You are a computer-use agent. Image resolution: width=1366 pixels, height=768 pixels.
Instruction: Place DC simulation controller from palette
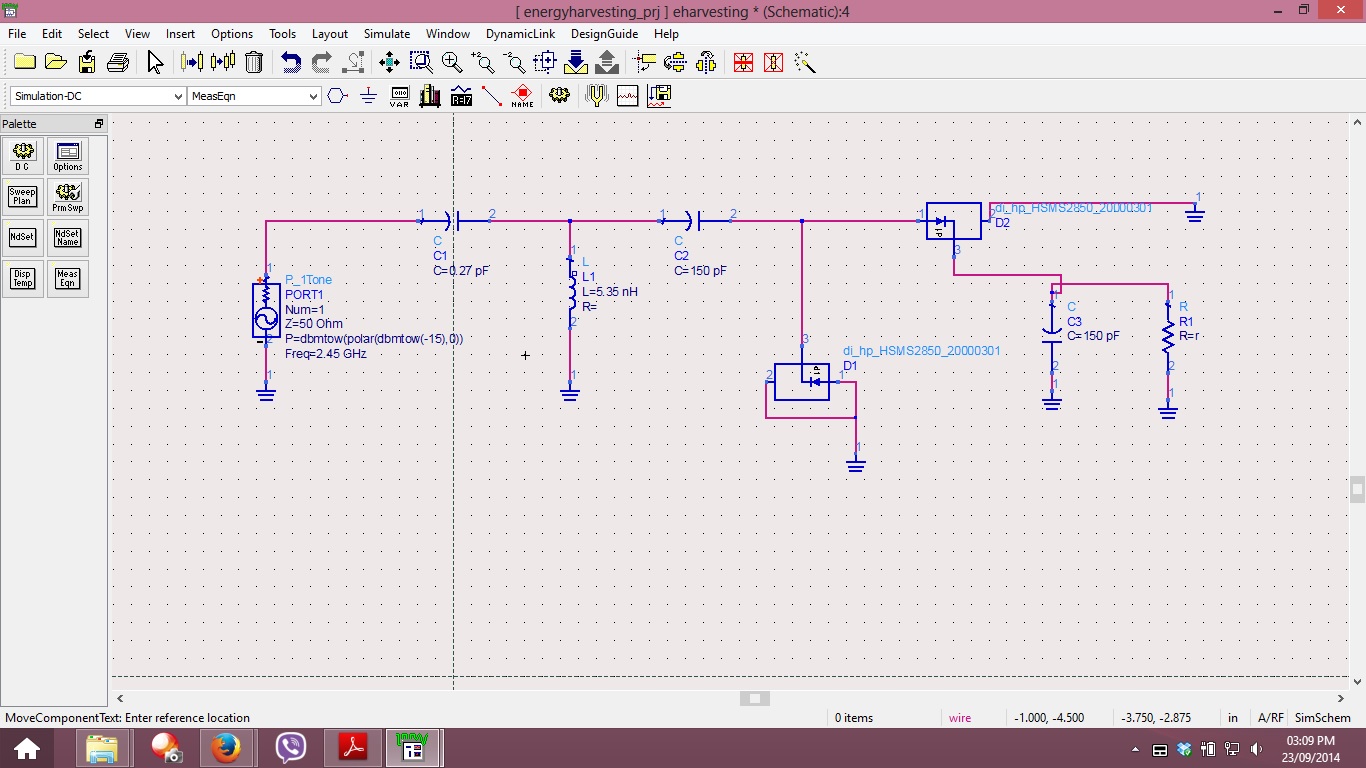tap(22, 155)
